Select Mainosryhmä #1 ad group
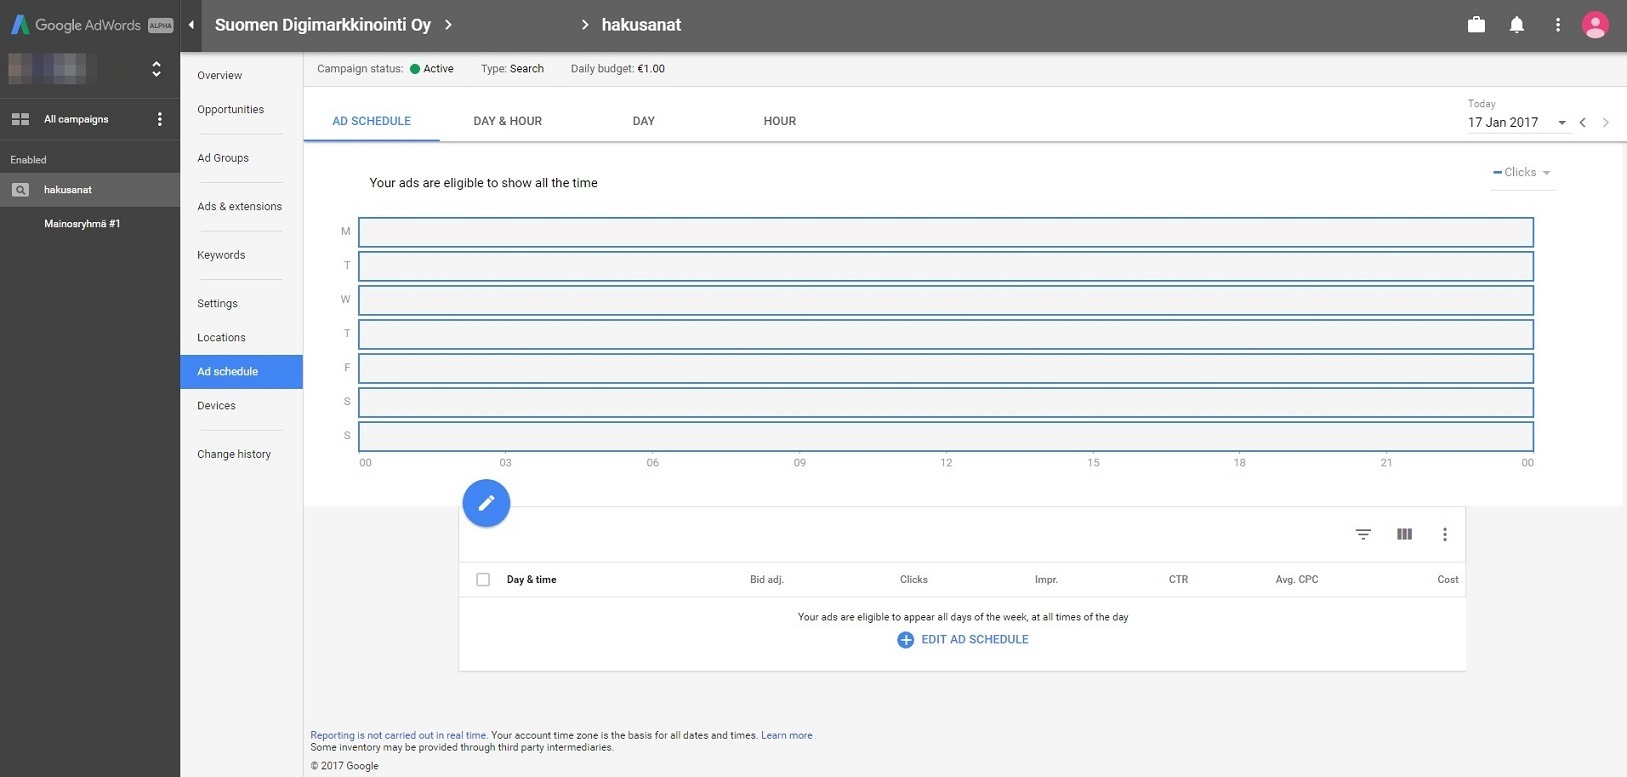 click(x=82, y=224)
